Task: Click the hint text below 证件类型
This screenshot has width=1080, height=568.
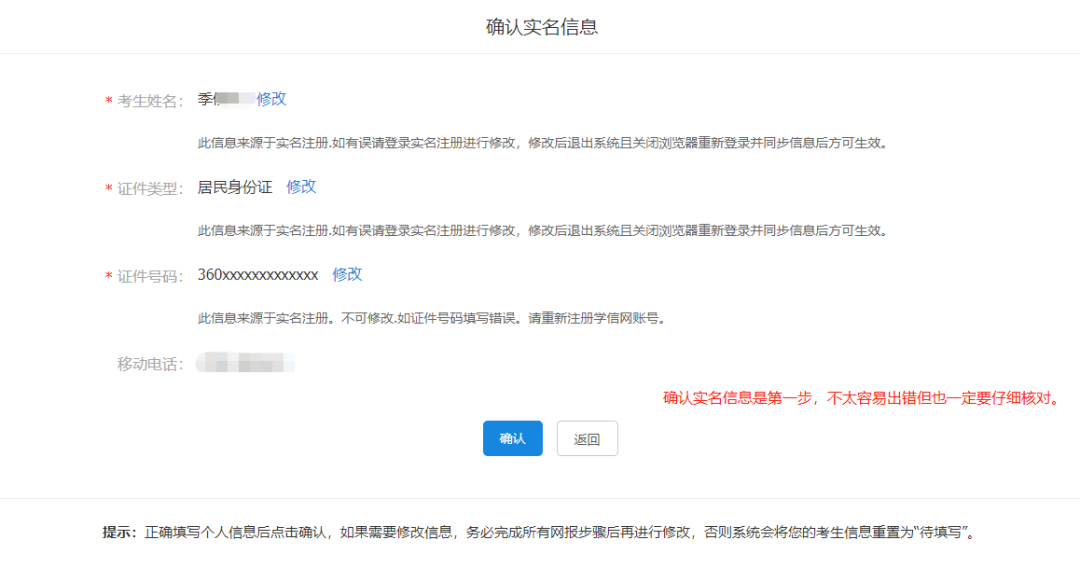Action: (x=542, y=231)
